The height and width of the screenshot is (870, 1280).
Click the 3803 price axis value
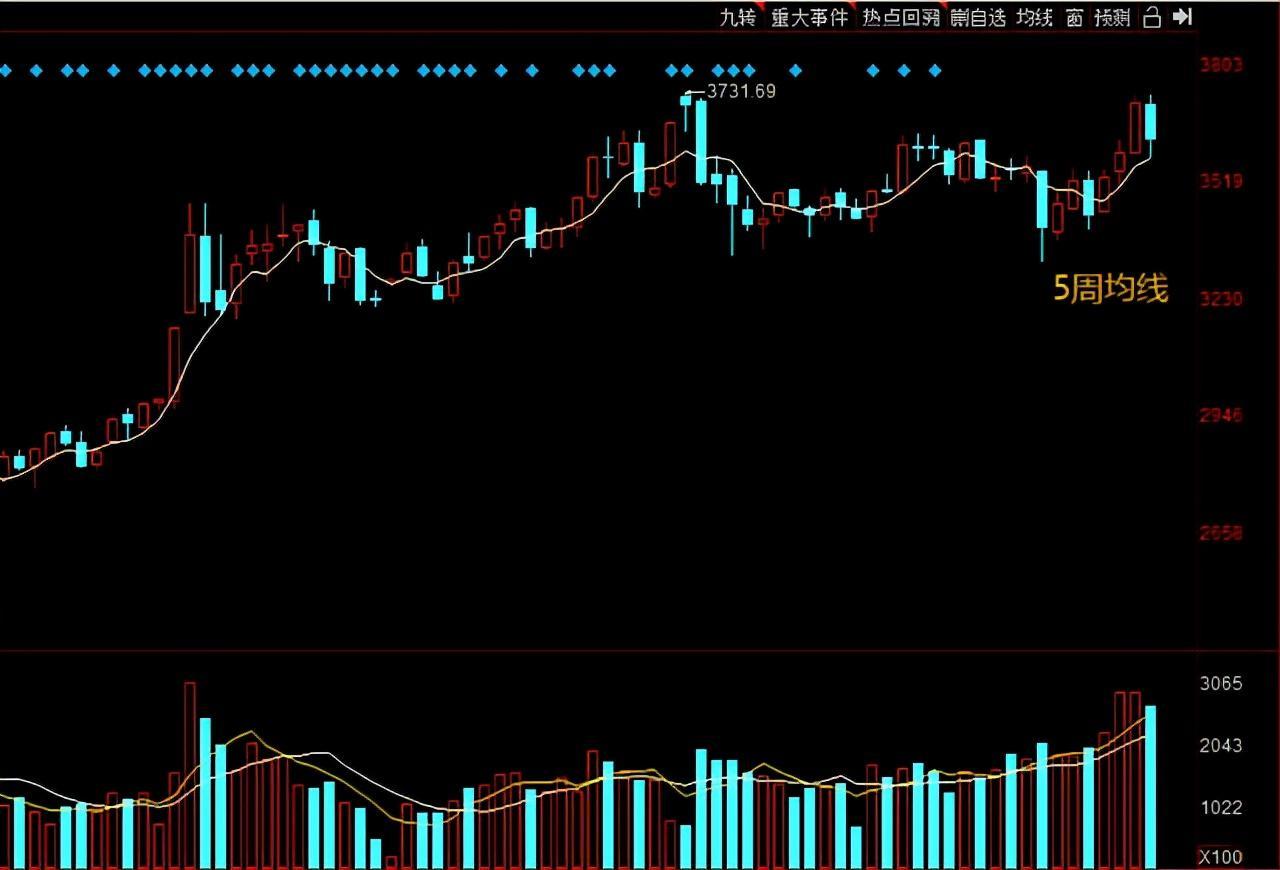coord(1221,65)
